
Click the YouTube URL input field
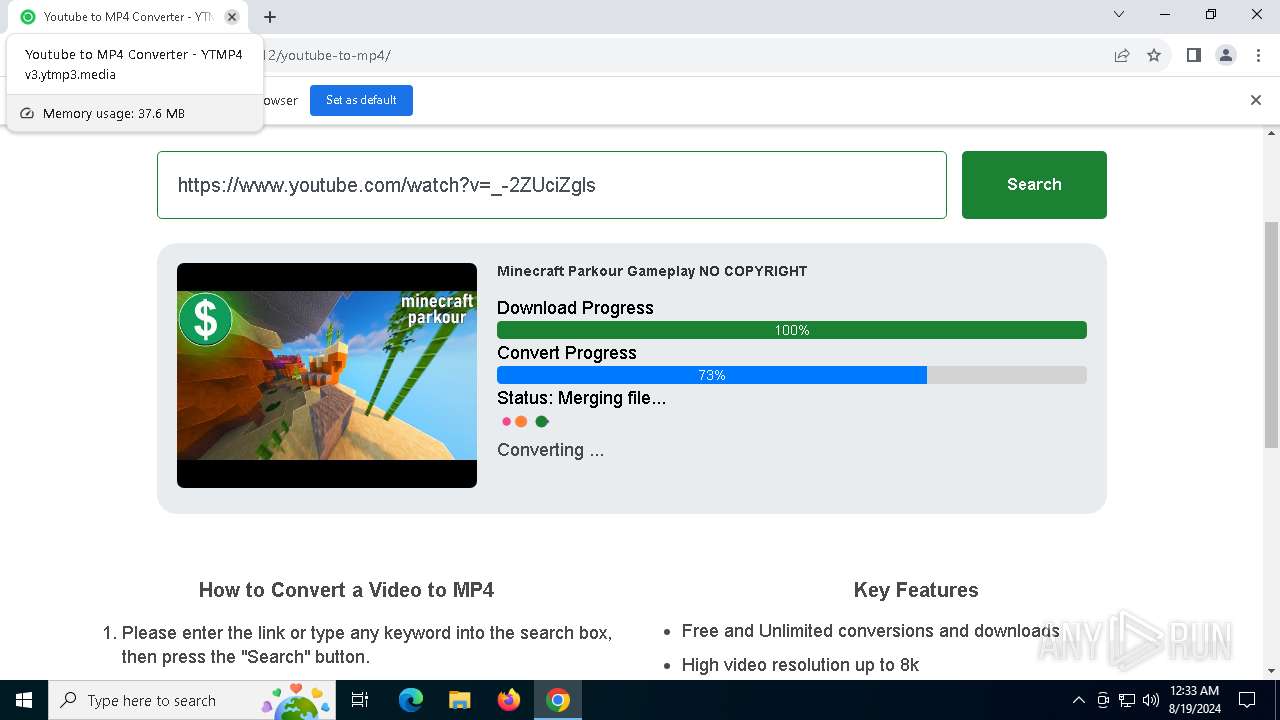pyautogui.click(x=552, y=185)
